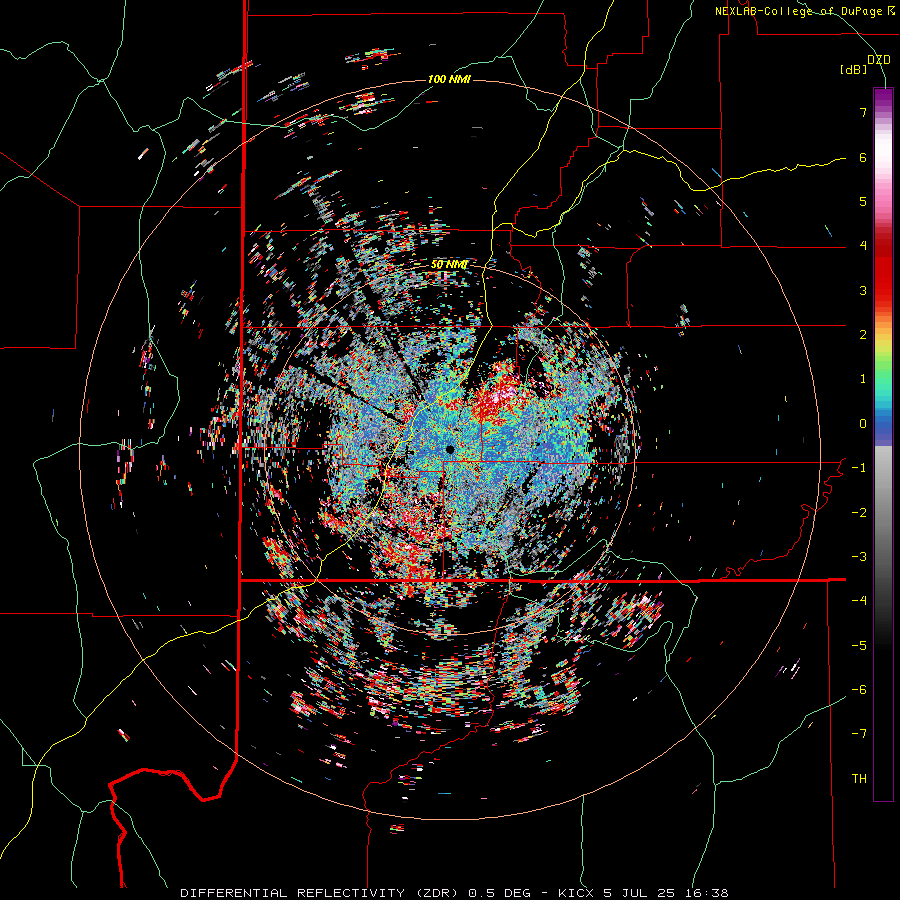Click the -4 value on the scale

click(x=859, y=601)
